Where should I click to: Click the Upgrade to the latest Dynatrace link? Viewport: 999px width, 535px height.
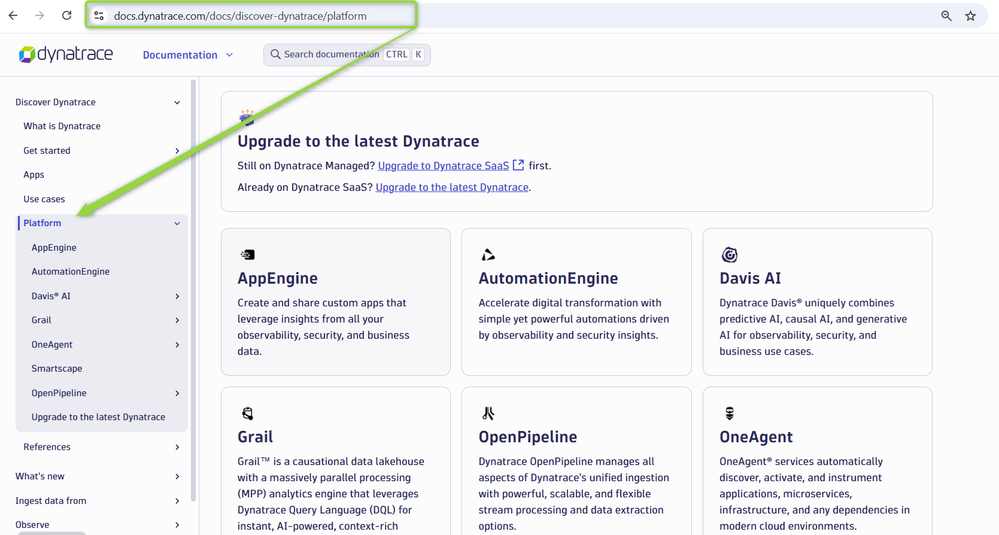click(x=452, y=187)
